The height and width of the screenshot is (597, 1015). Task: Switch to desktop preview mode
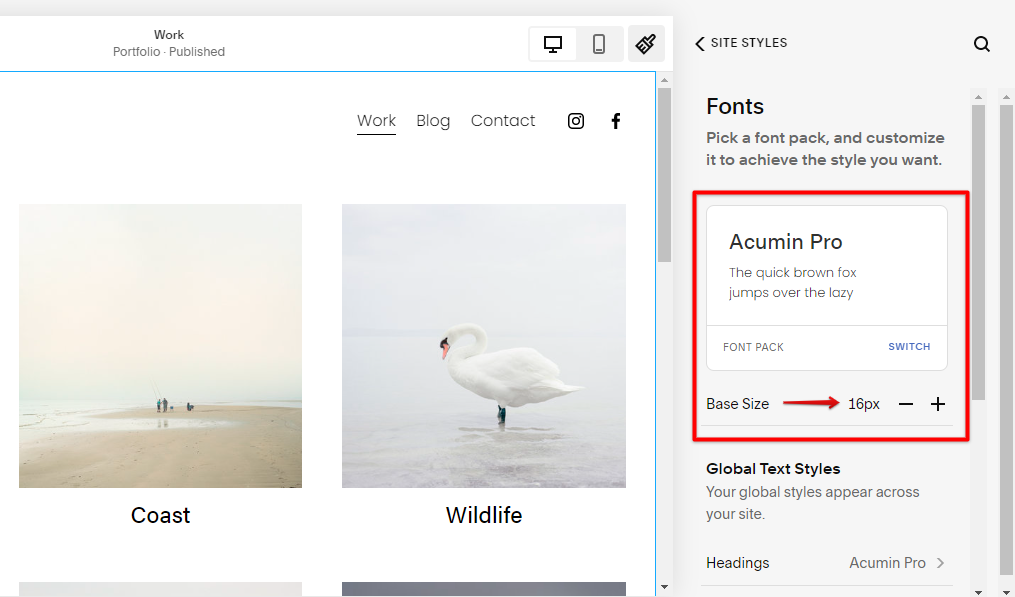(553, 44)
